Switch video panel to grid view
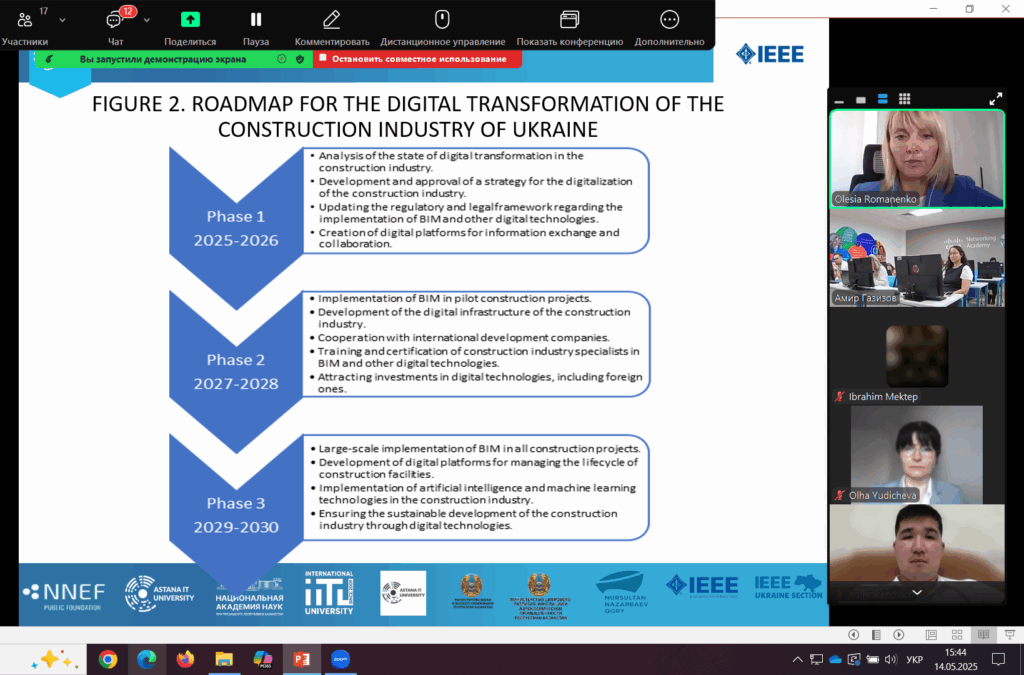This screenshot has height=675, width=1024. [904, 99]
